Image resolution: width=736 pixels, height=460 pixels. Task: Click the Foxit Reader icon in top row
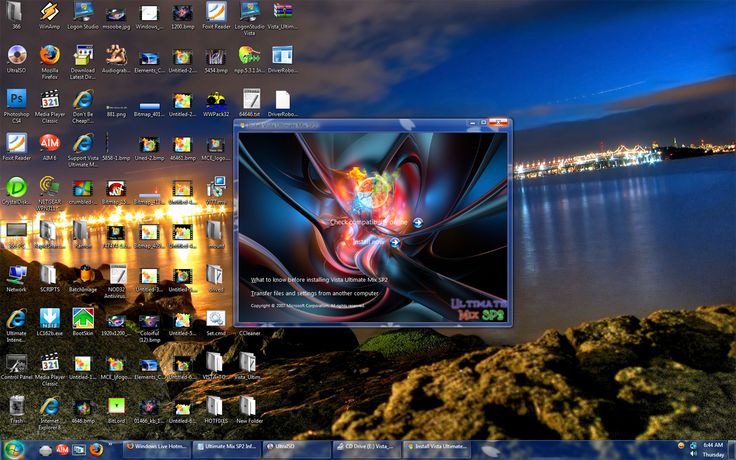point(216,15)
